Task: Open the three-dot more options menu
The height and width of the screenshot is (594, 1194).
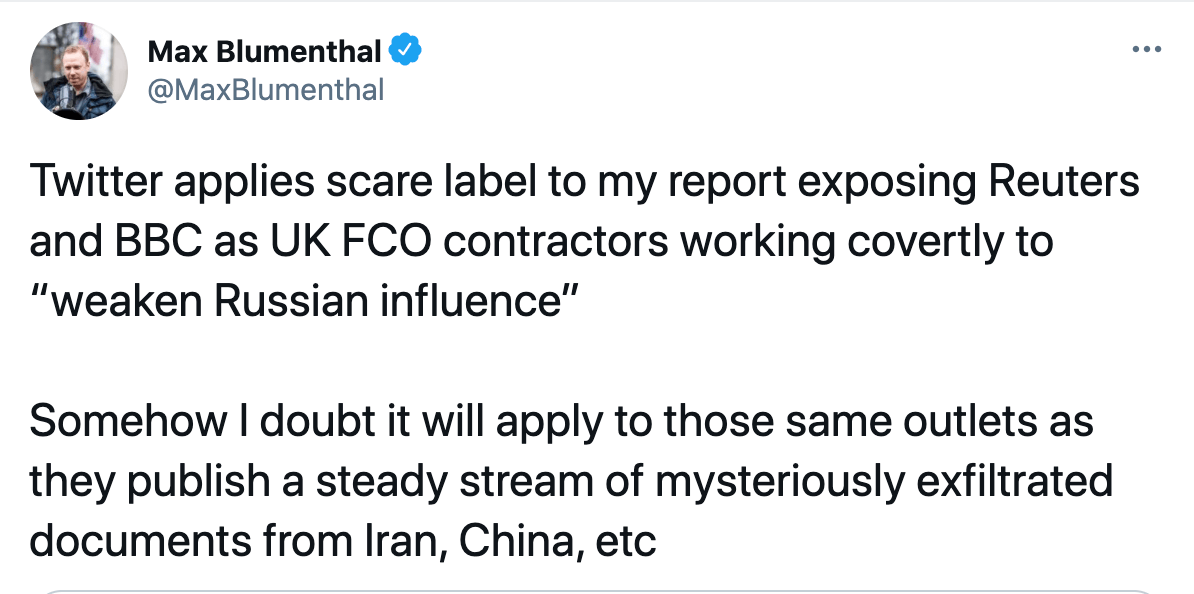Action: click(x=1146, y=49)
